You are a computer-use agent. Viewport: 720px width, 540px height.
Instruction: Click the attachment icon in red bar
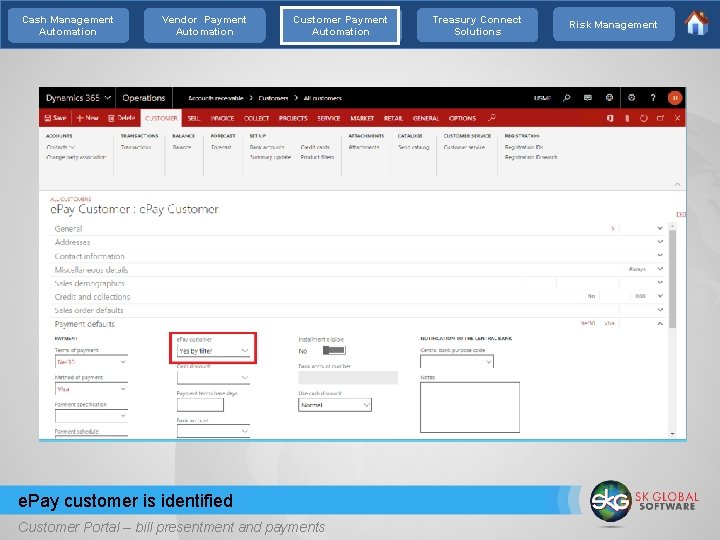pos(627,118)
